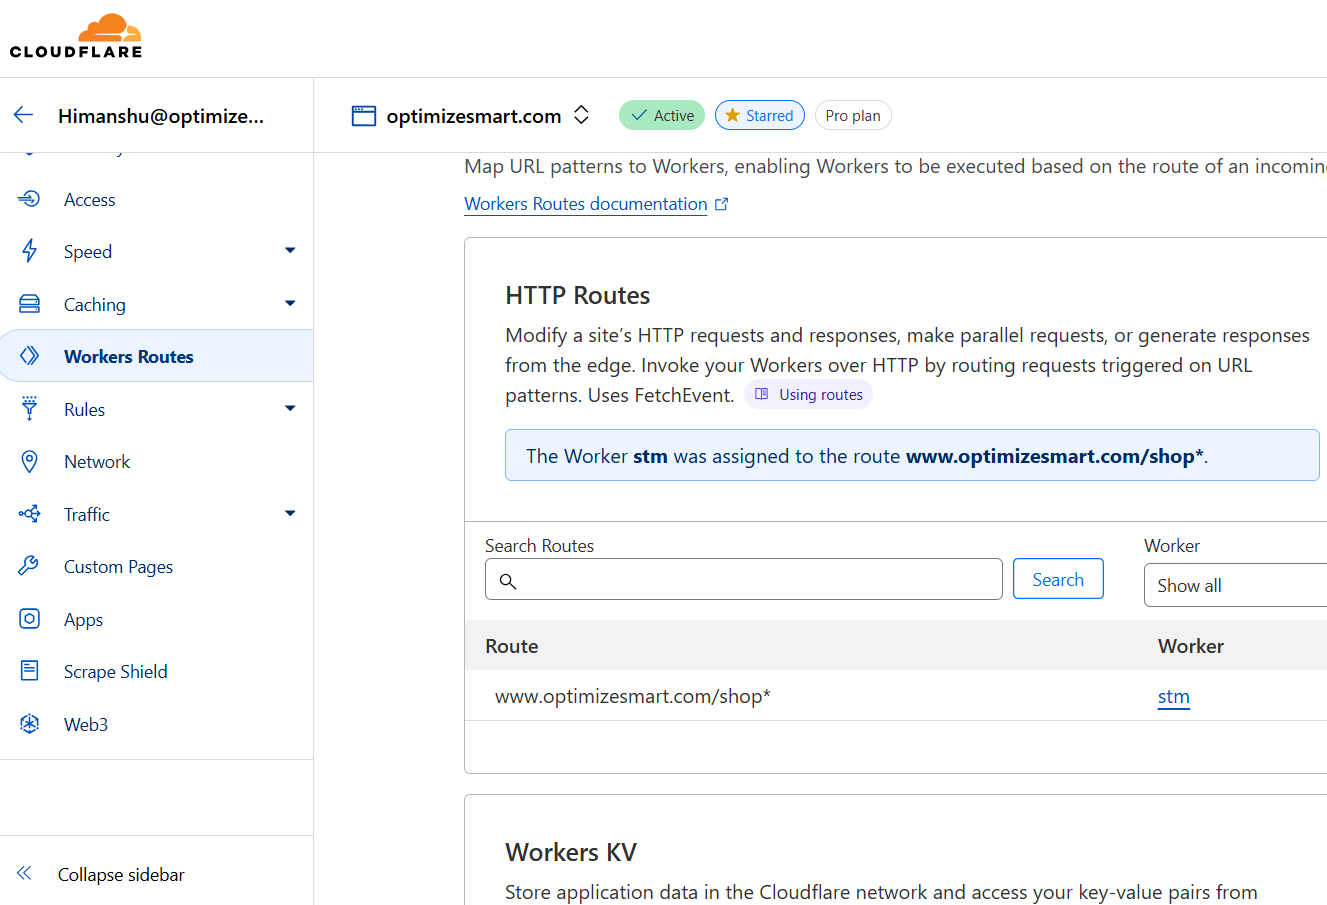The height and width of the screenshot is (905, 1327).
Task: Select Workers Routes in the sidebar
Action: [156, 356]
